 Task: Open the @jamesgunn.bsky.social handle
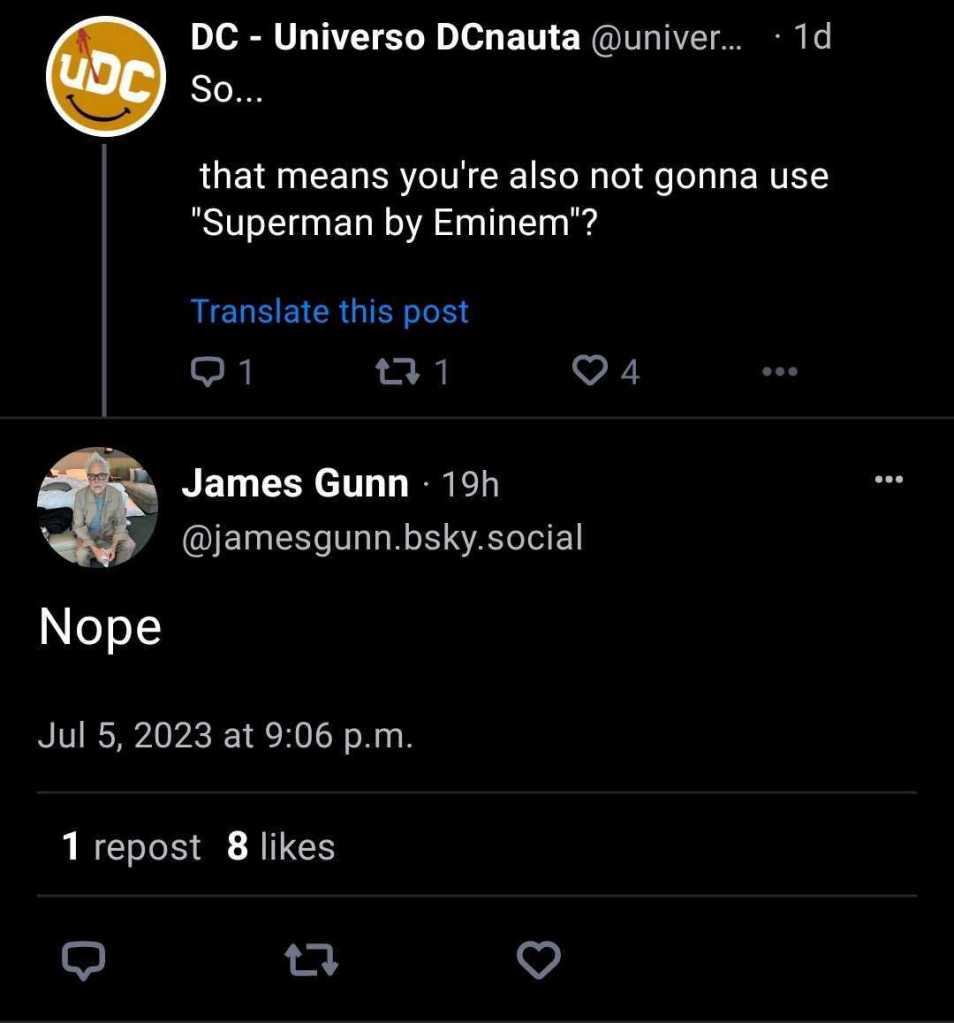(x=381, y=538)
